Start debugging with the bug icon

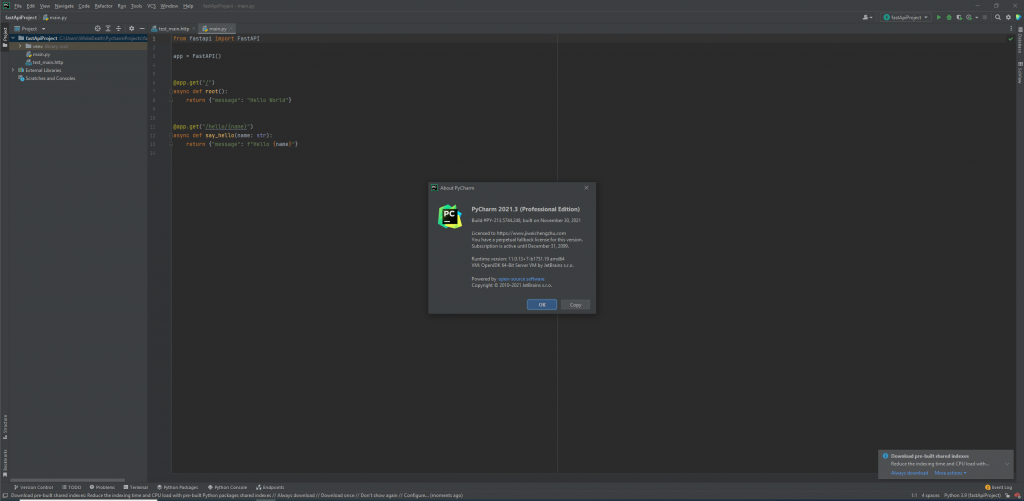tap(949, 18)
